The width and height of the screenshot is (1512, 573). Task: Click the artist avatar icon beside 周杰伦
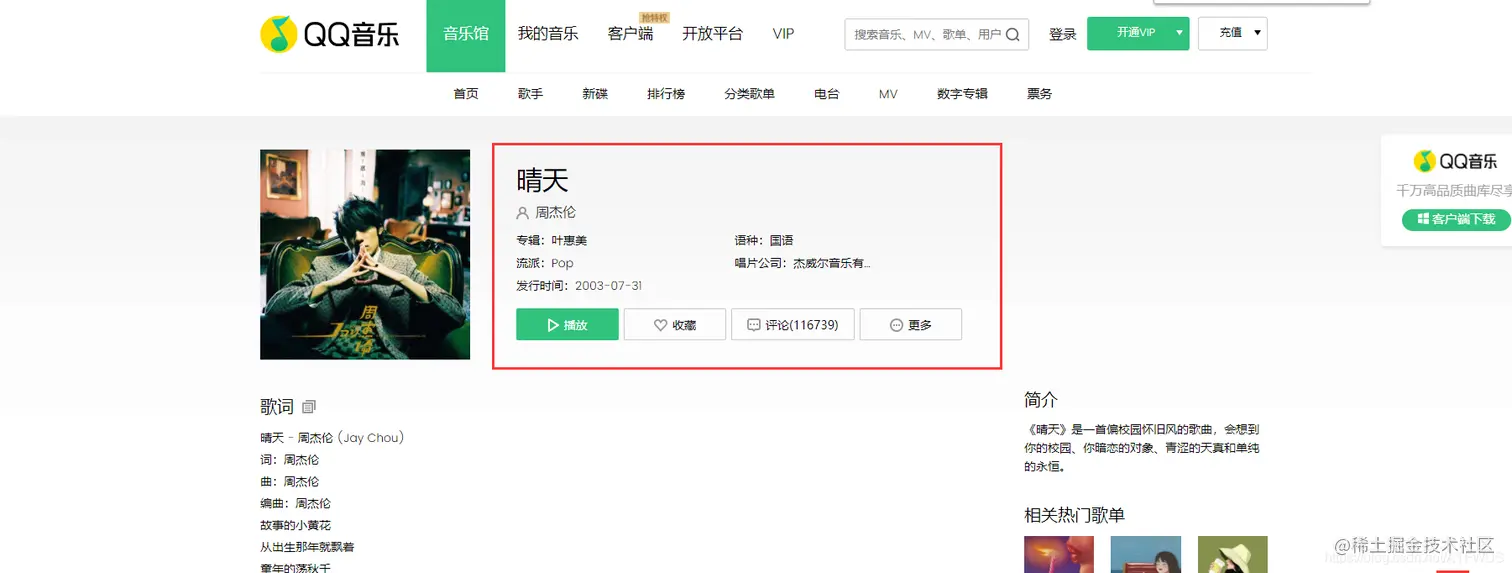click(x=522, y=213)
